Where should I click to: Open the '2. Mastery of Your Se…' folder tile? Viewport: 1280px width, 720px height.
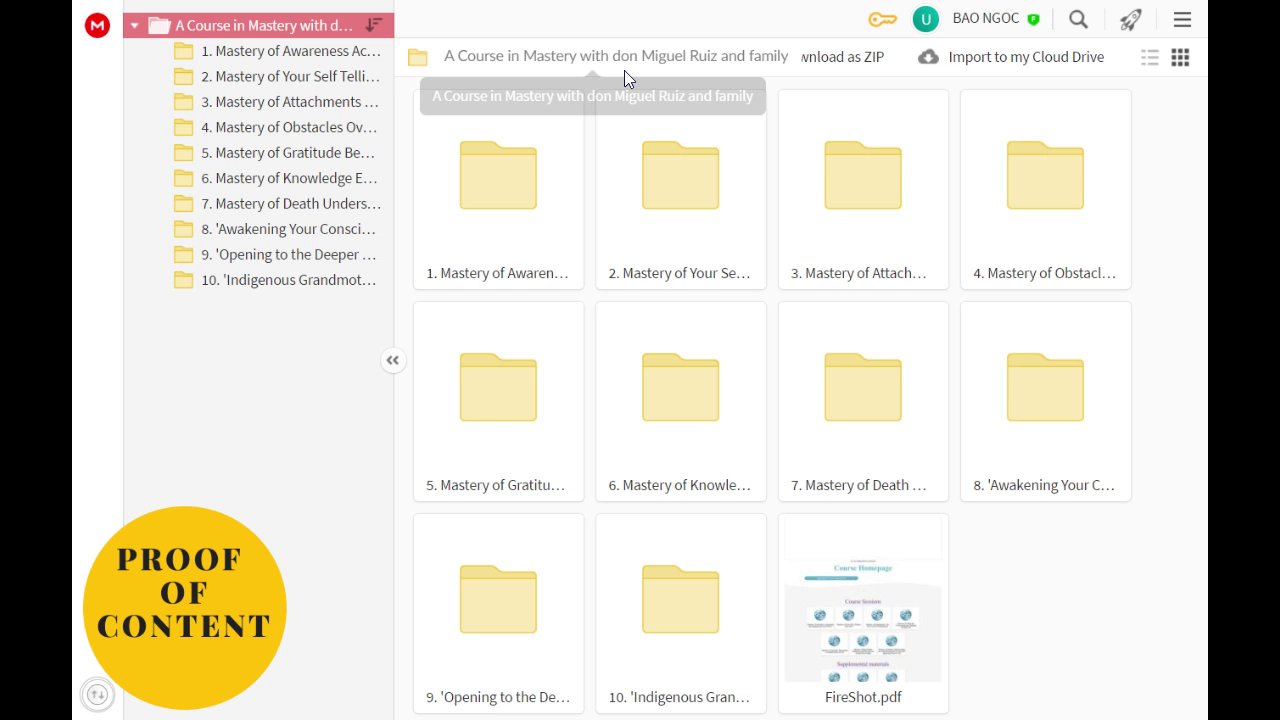pos(681,189)
